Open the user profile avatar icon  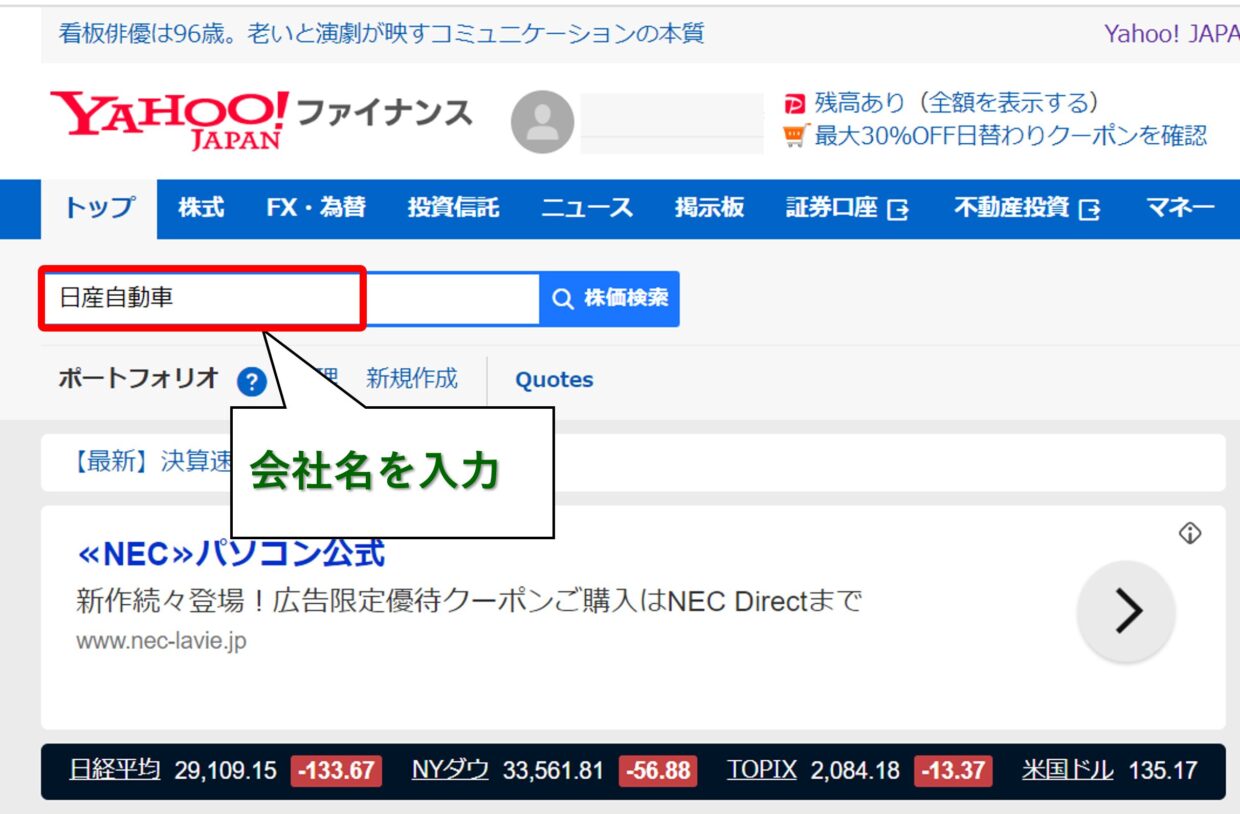click(x=542, y=122)
